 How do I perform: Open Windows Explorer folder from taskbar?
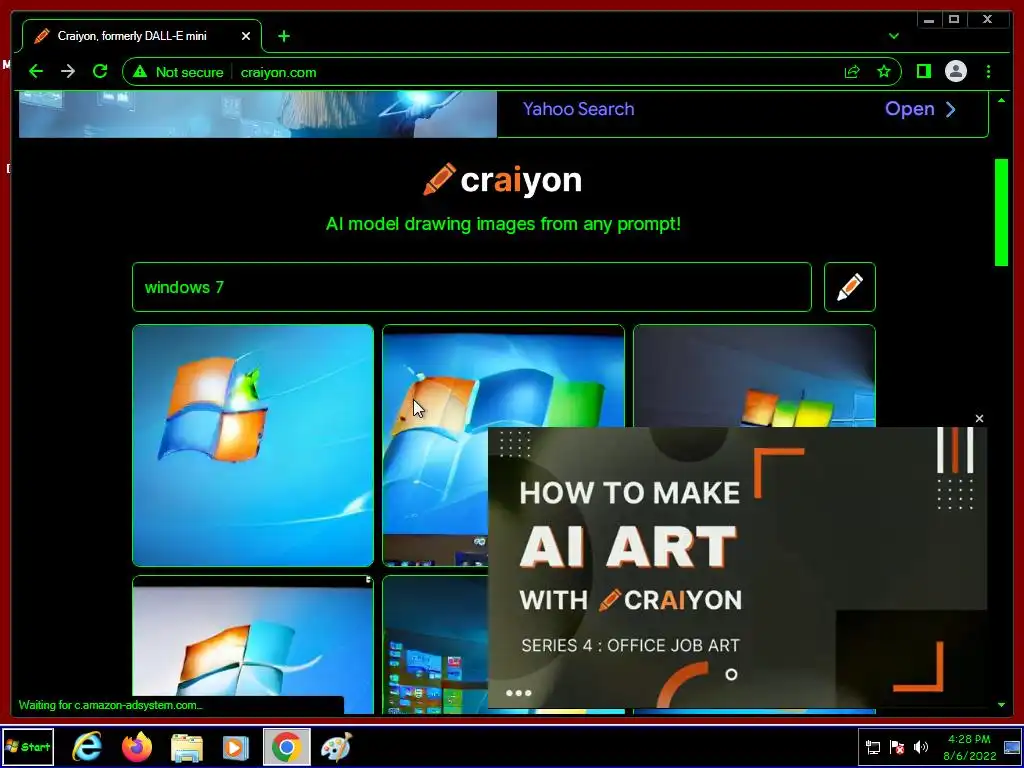tap(187, 747)
